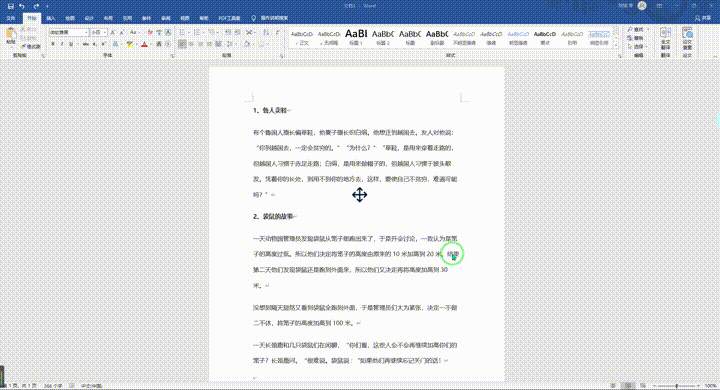The height and width of the screenshot is (390, 720).
Task: Switch to the 布局 (Layout) tab
Action: 108,18
